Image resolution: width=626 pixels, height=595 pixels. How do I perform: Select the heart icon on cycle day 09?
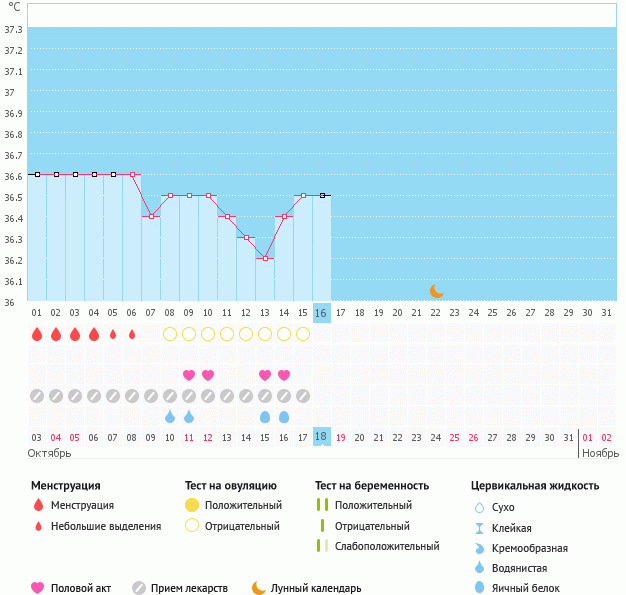click(x=189, y=375)
